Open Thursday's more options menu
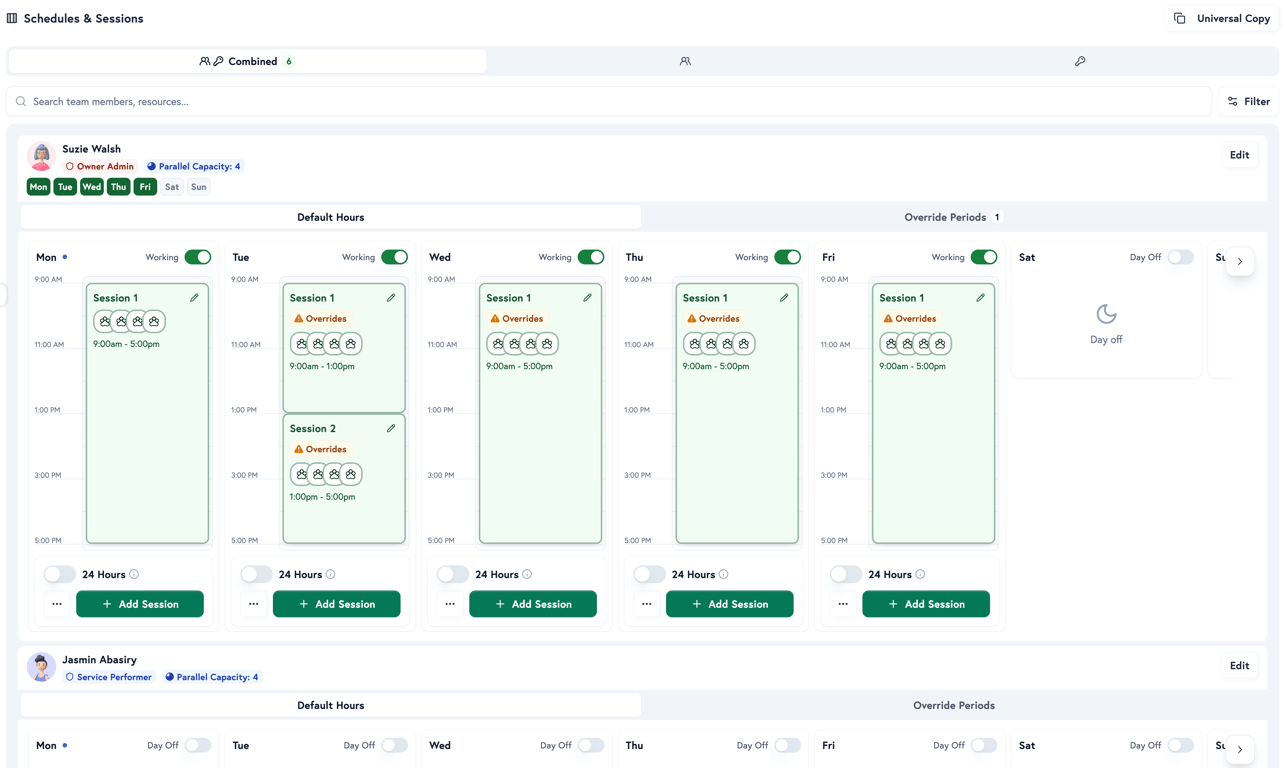 tap(646, 604)
